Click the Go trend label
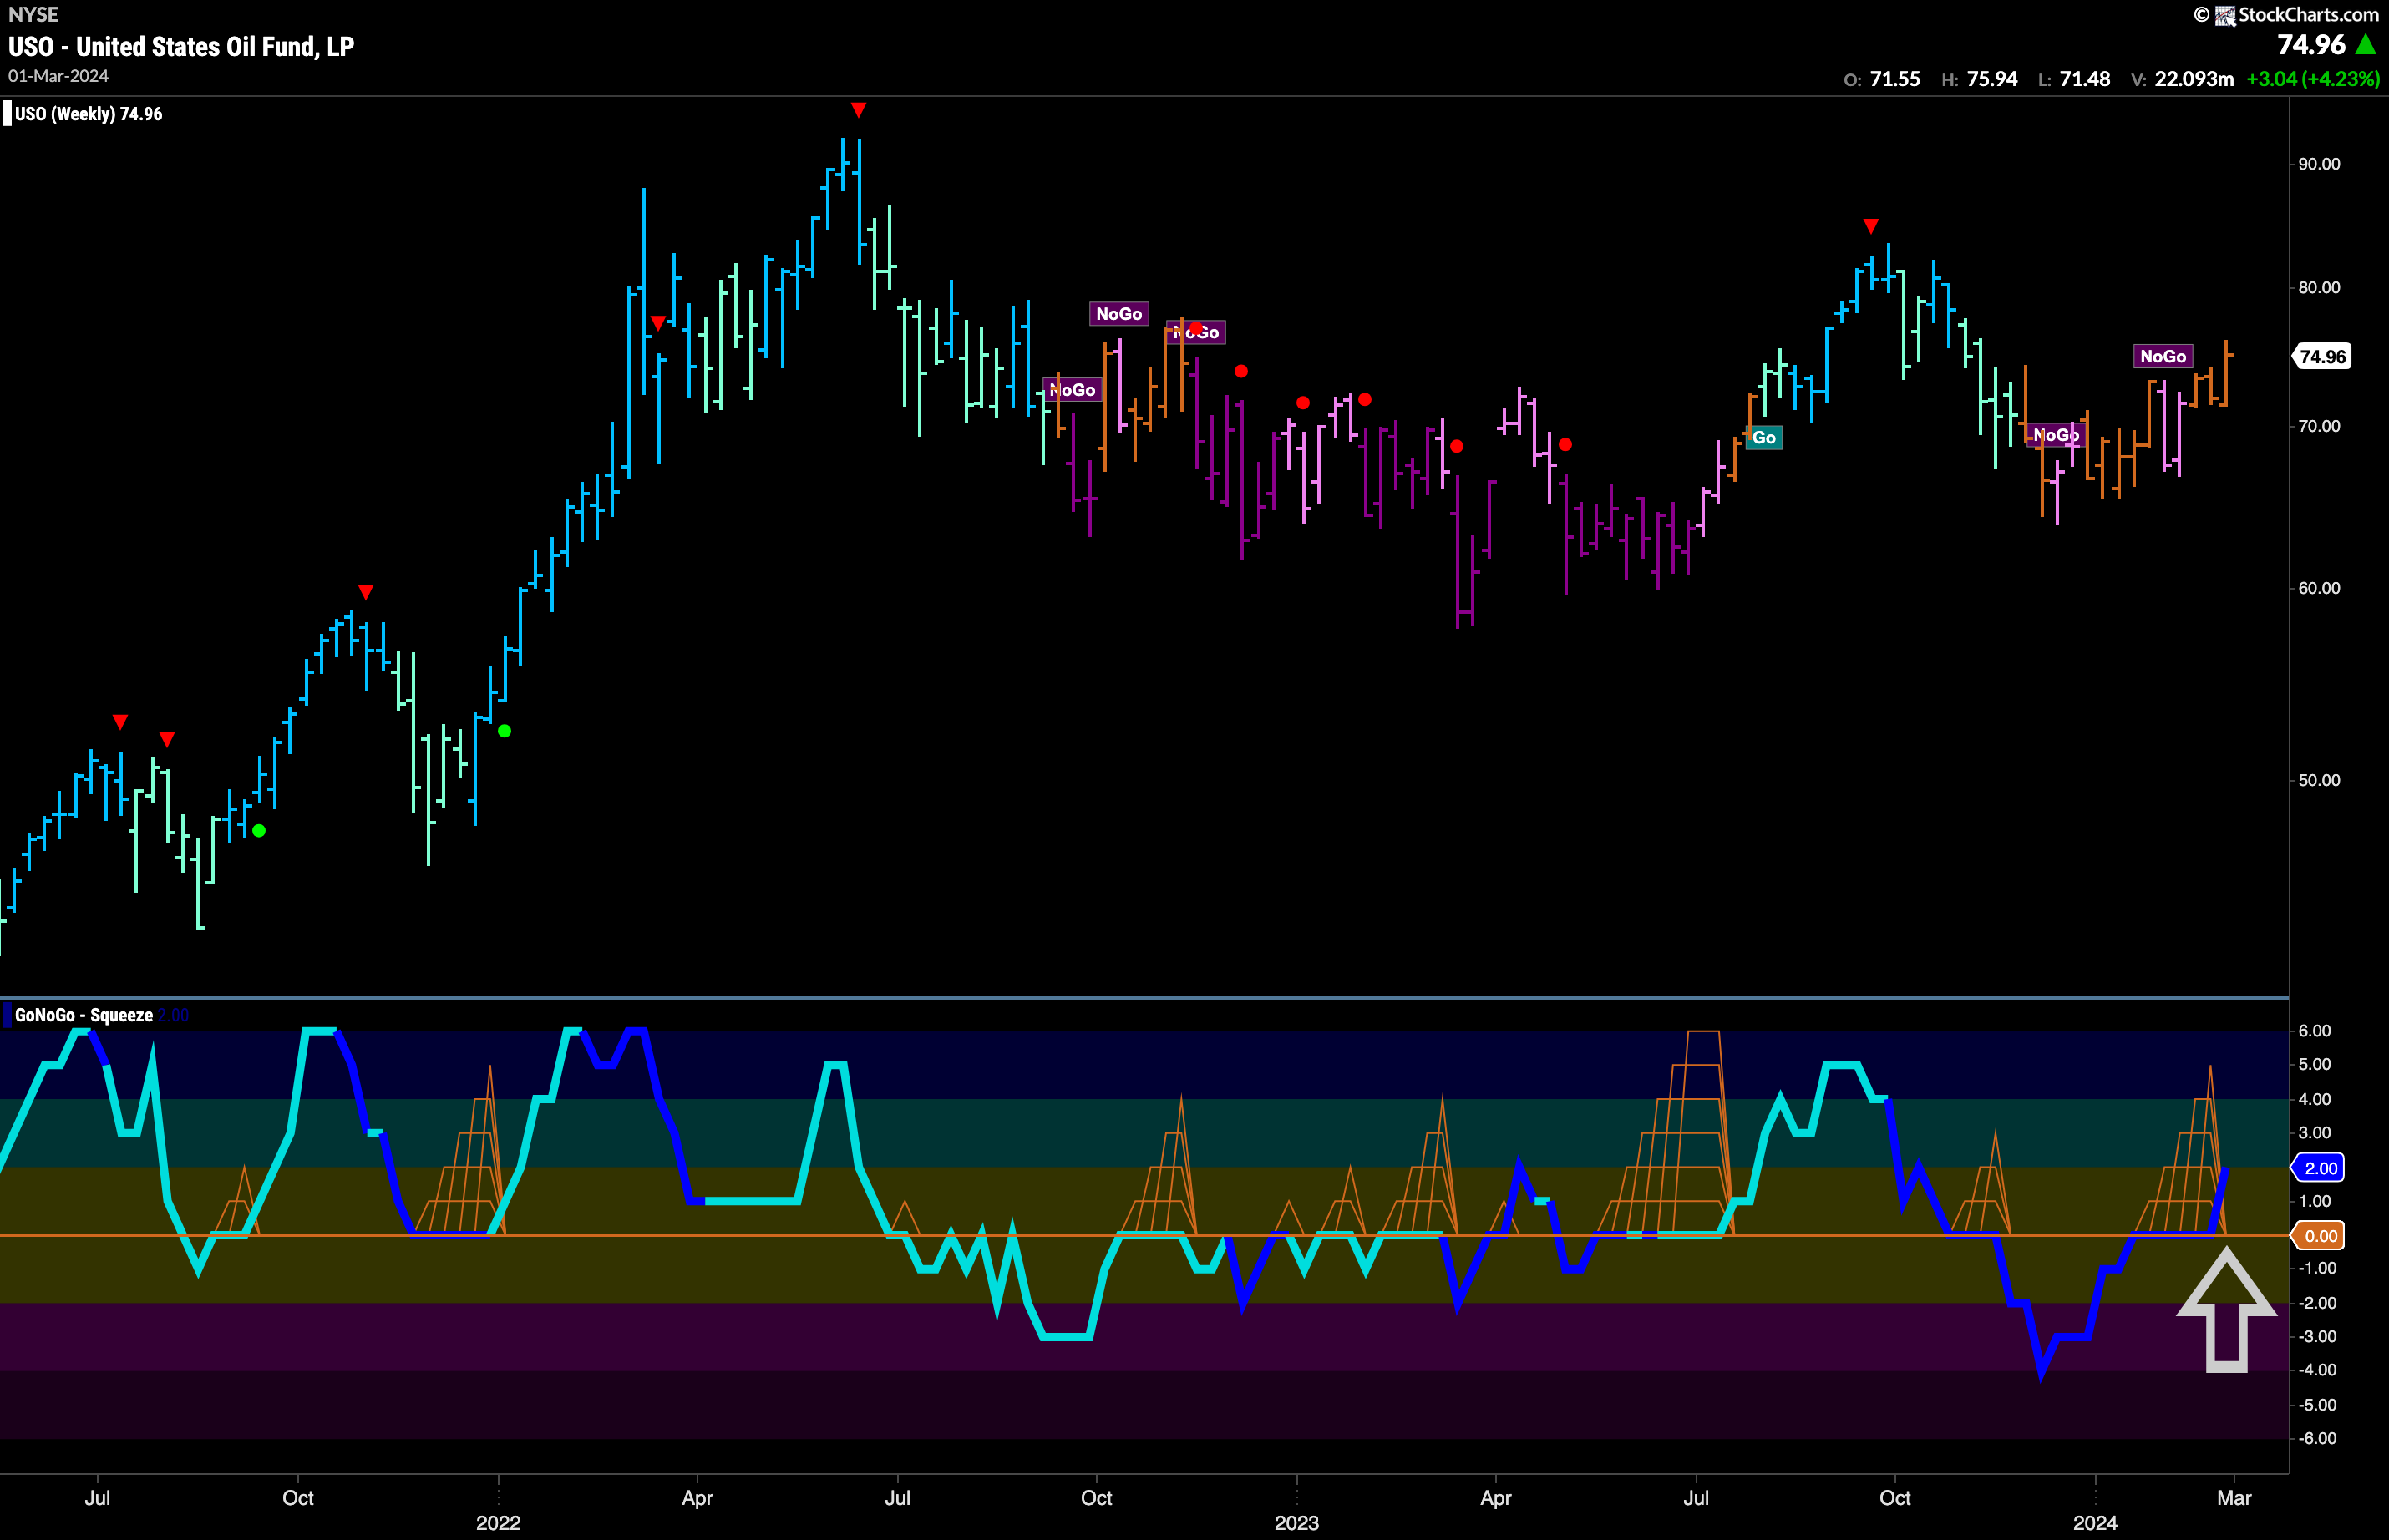This screenshot has width=2389, height=1540. (1764, 438)
